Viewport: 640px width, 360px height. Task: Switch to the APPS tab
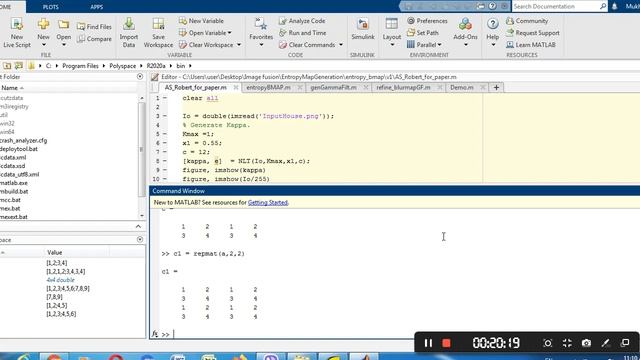click(x=97, y=7)
